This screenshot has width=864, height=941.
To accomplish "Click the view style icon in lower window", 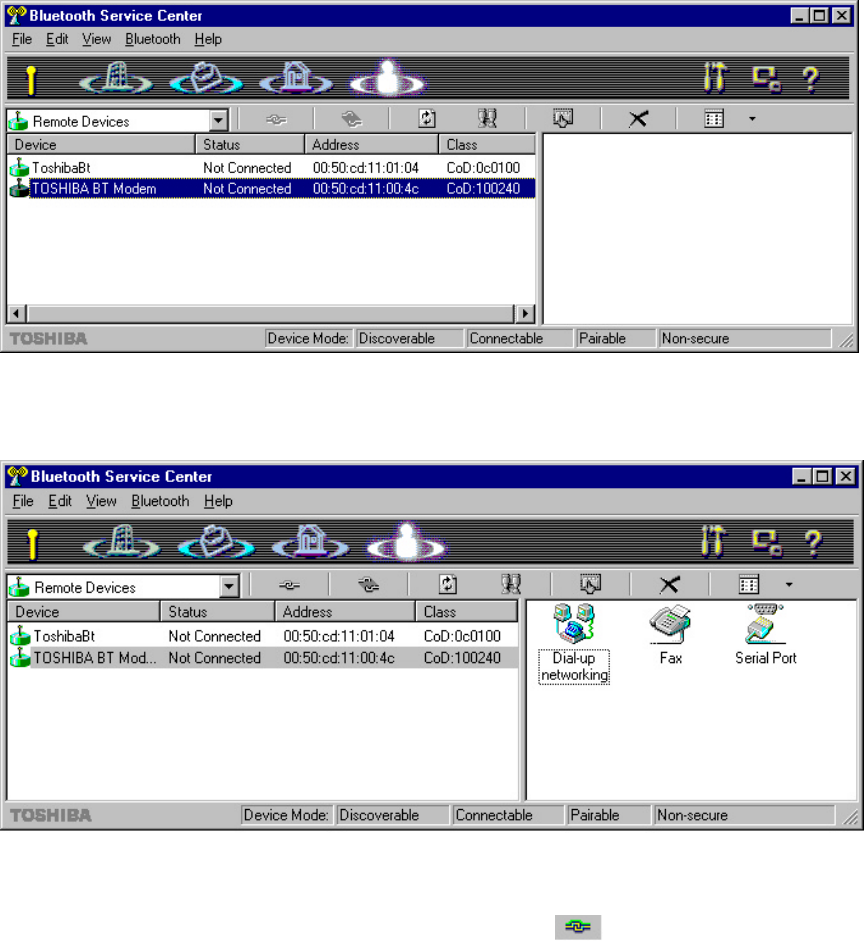I will [x=749, y=585].
